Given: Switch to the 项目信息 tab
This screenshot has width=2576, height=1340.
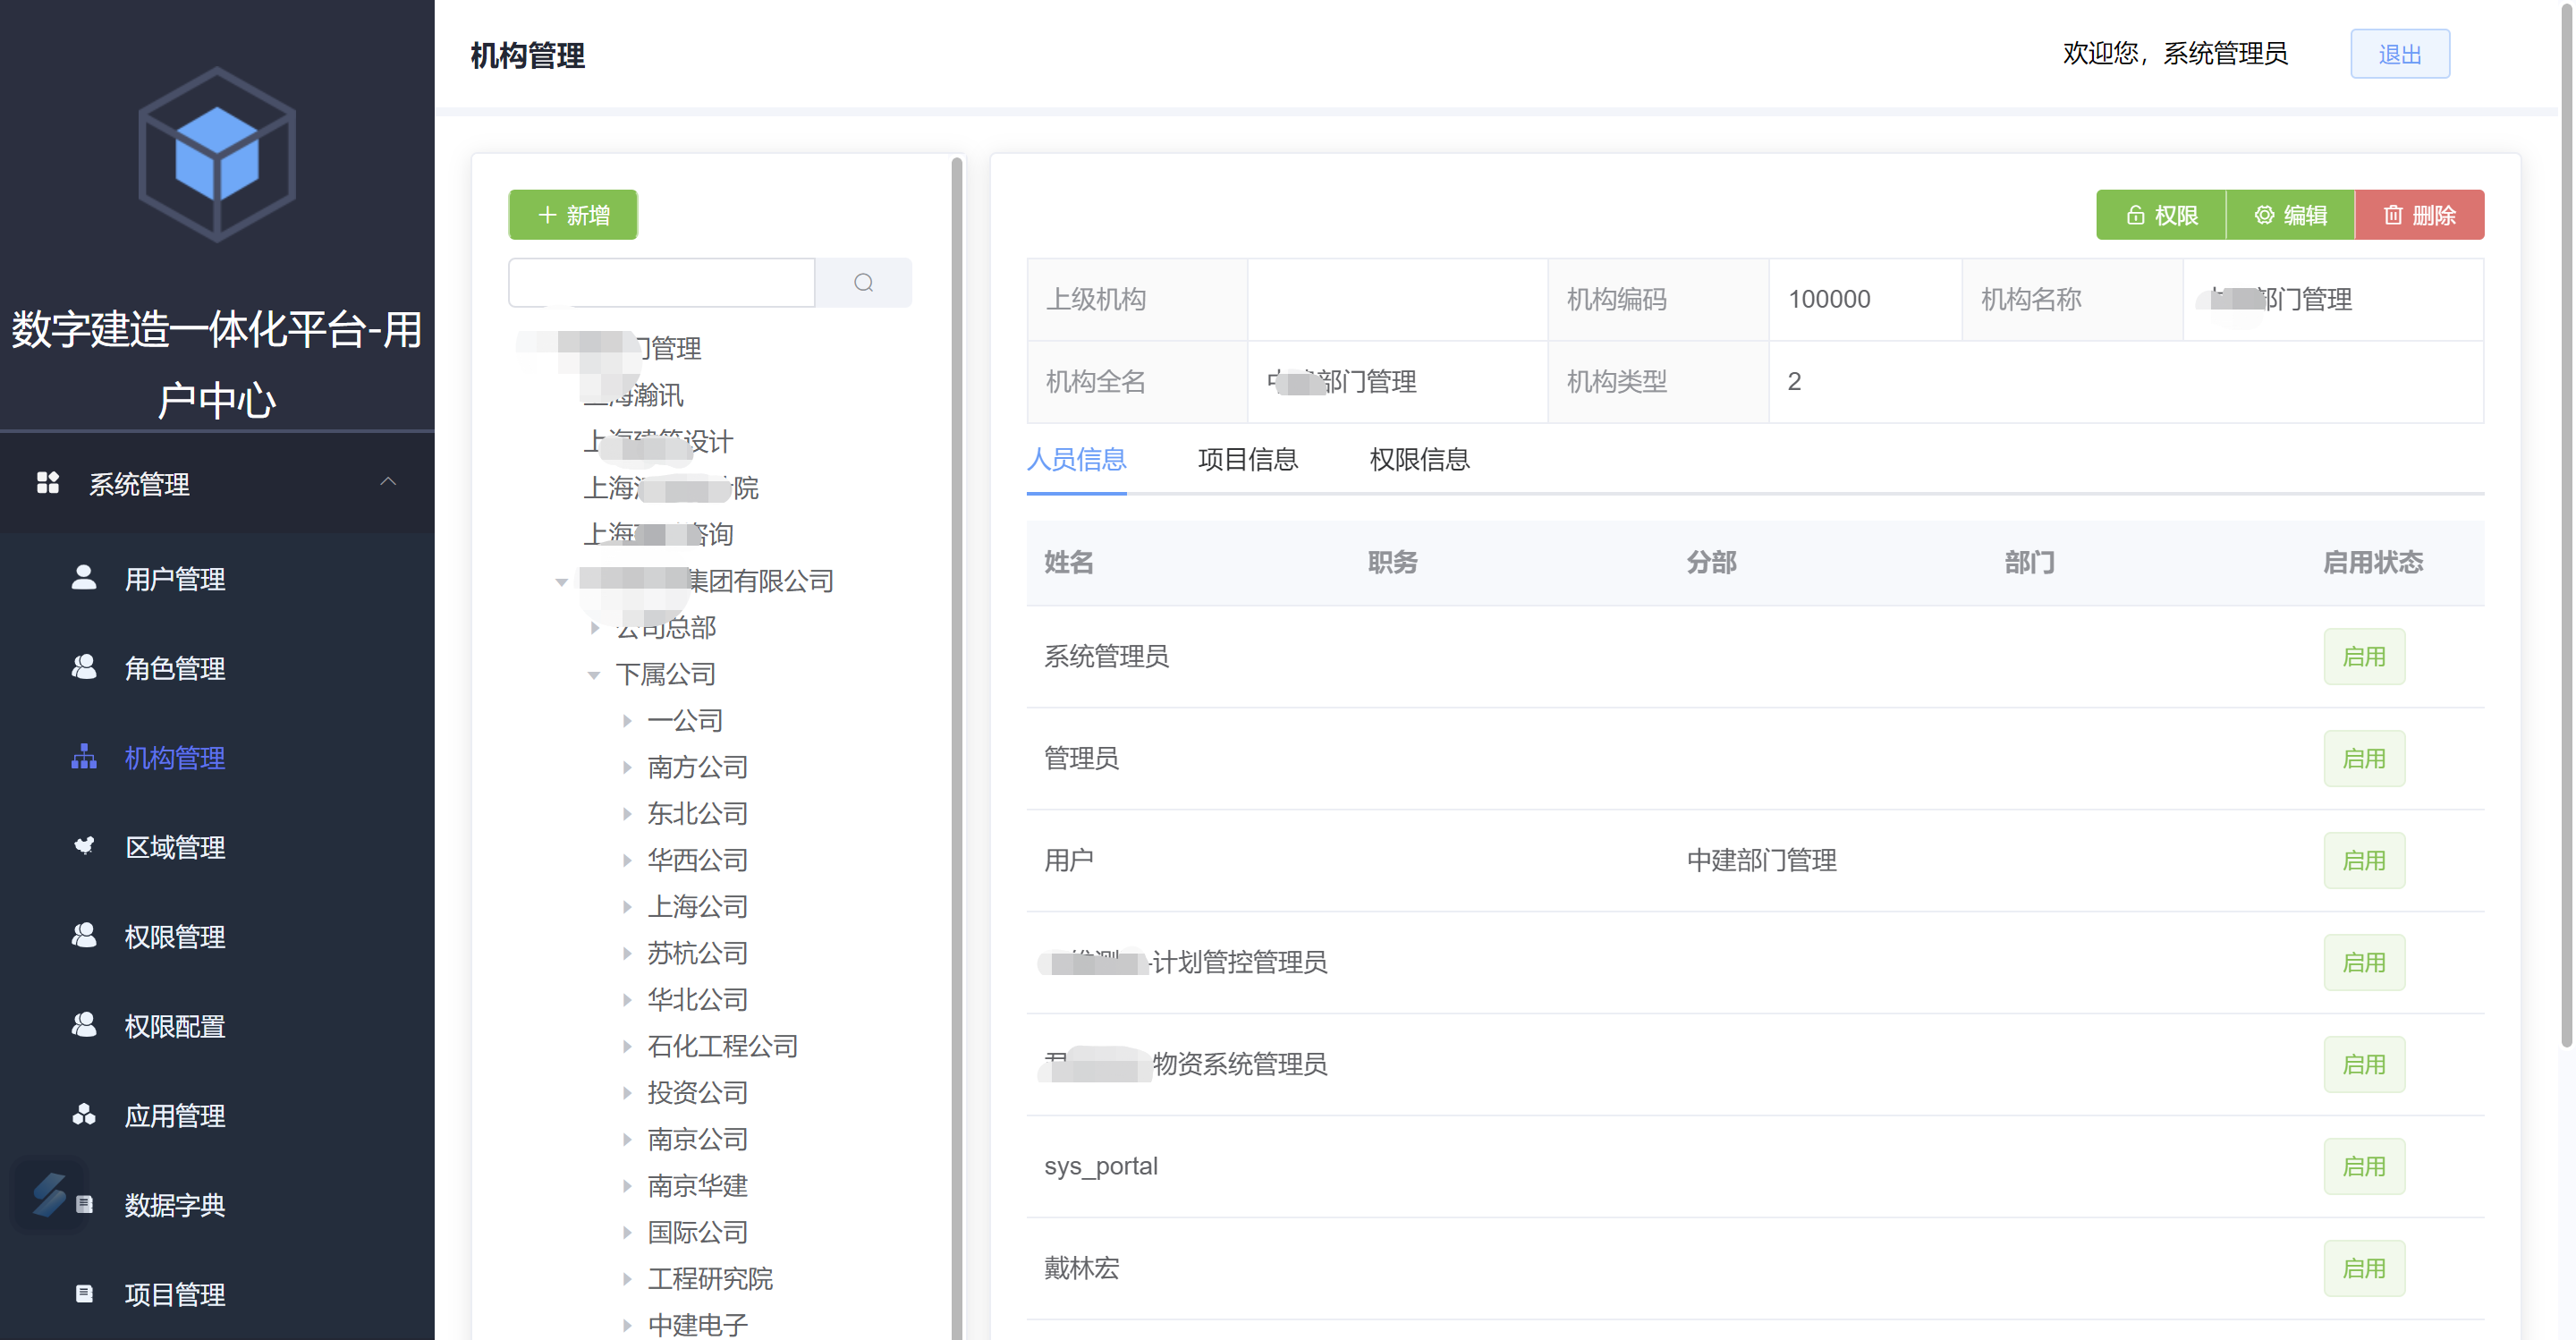Looking at the screenshot, I should 1247,459.
